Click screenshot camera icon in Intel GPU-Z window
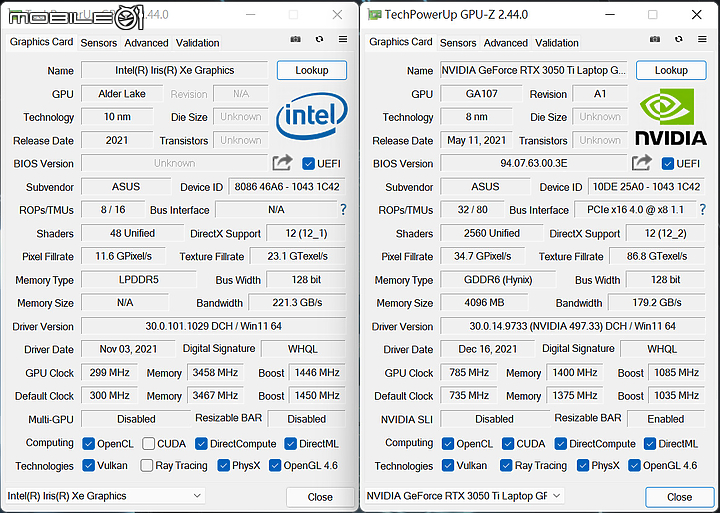The image size is (720, 513). click(296, 39)
